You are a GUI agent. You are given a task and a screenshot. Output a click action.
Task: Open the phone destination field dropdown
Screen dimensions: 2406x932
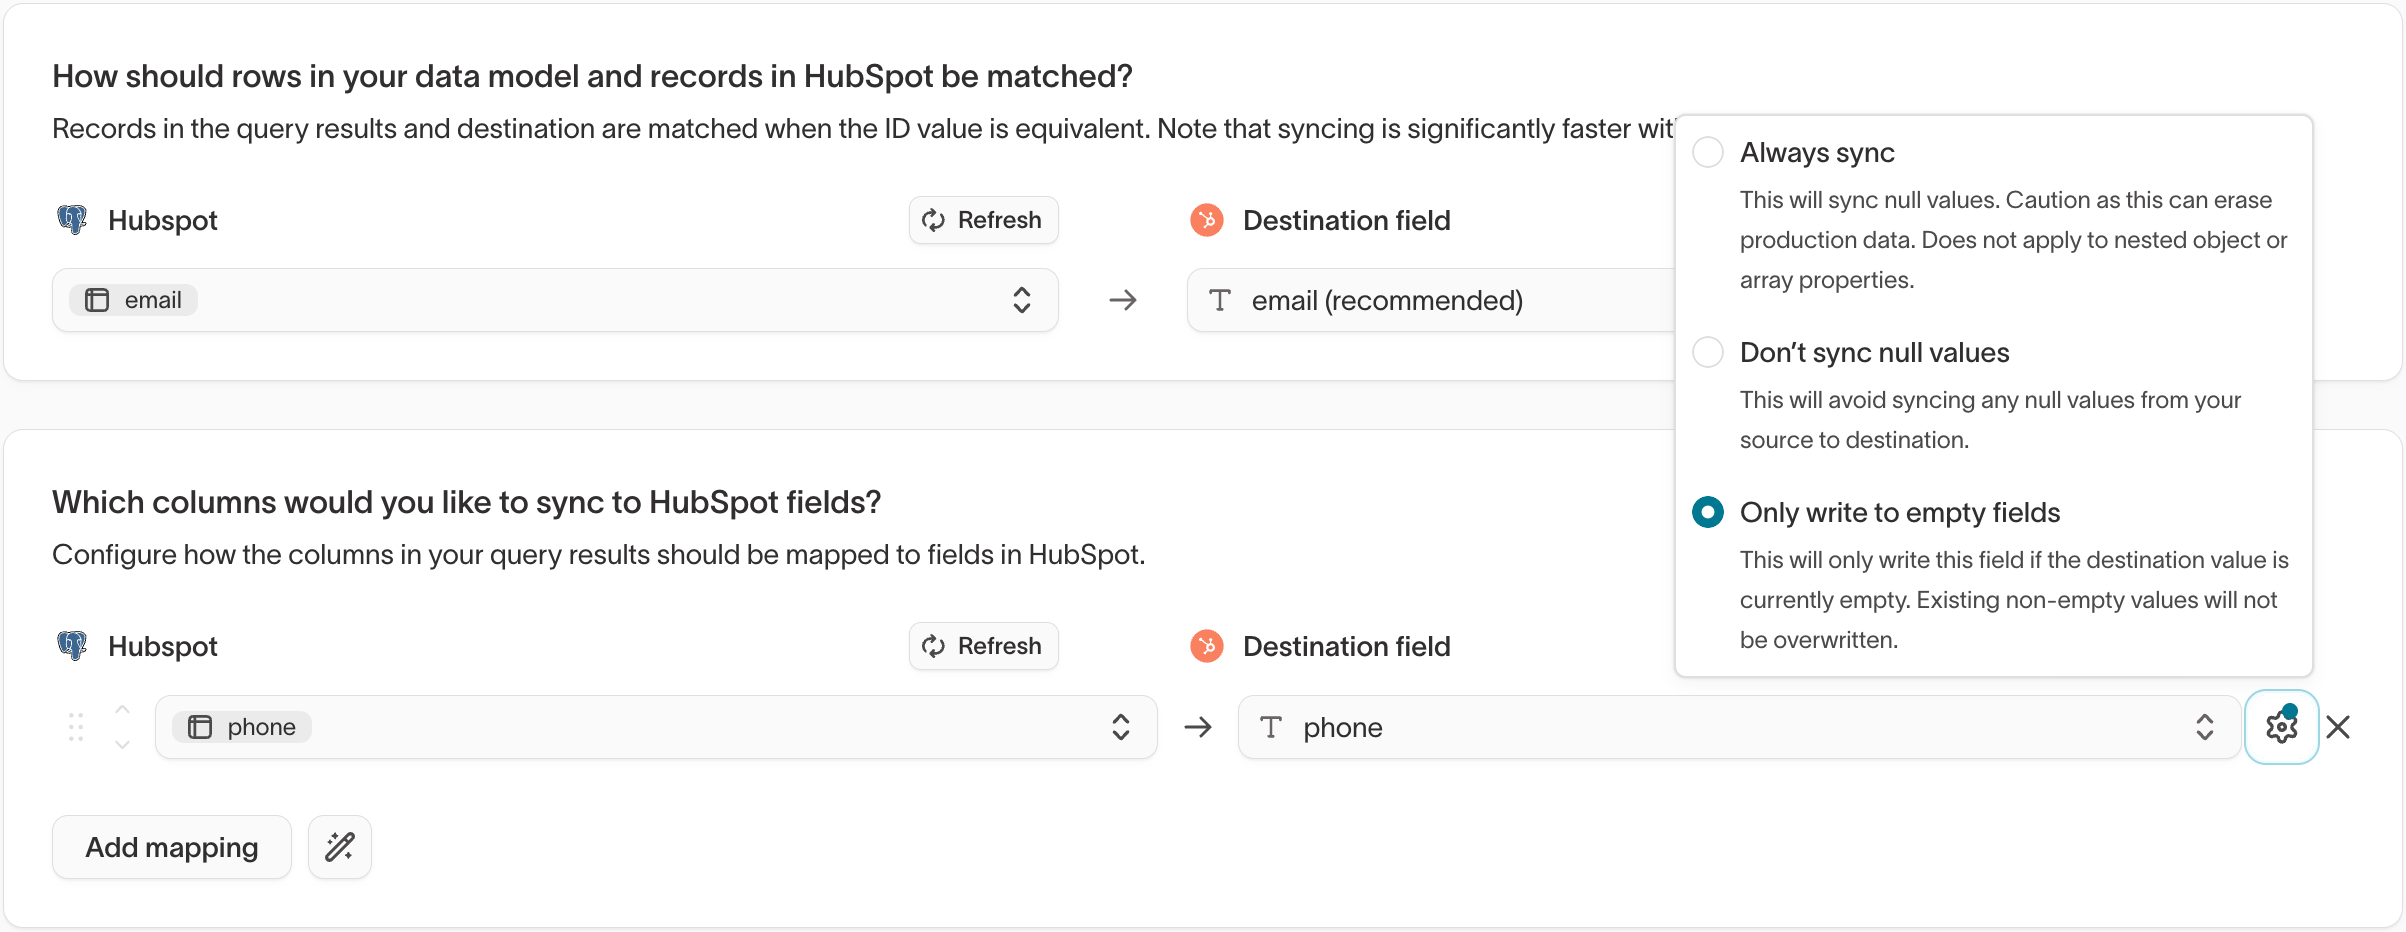coord(2205,727)
